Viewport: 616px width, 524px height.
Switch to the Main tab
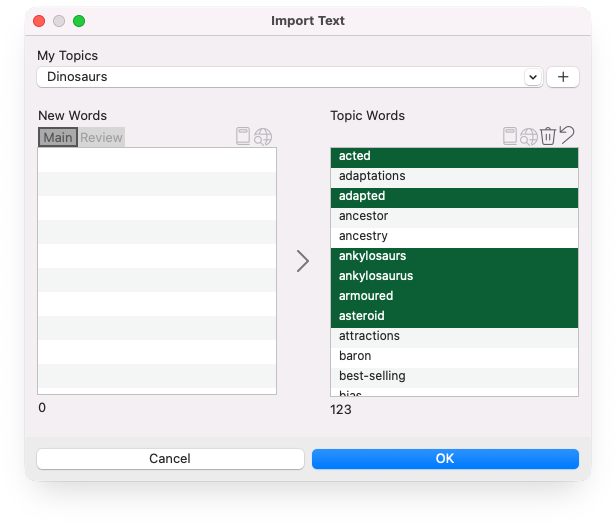58,137
